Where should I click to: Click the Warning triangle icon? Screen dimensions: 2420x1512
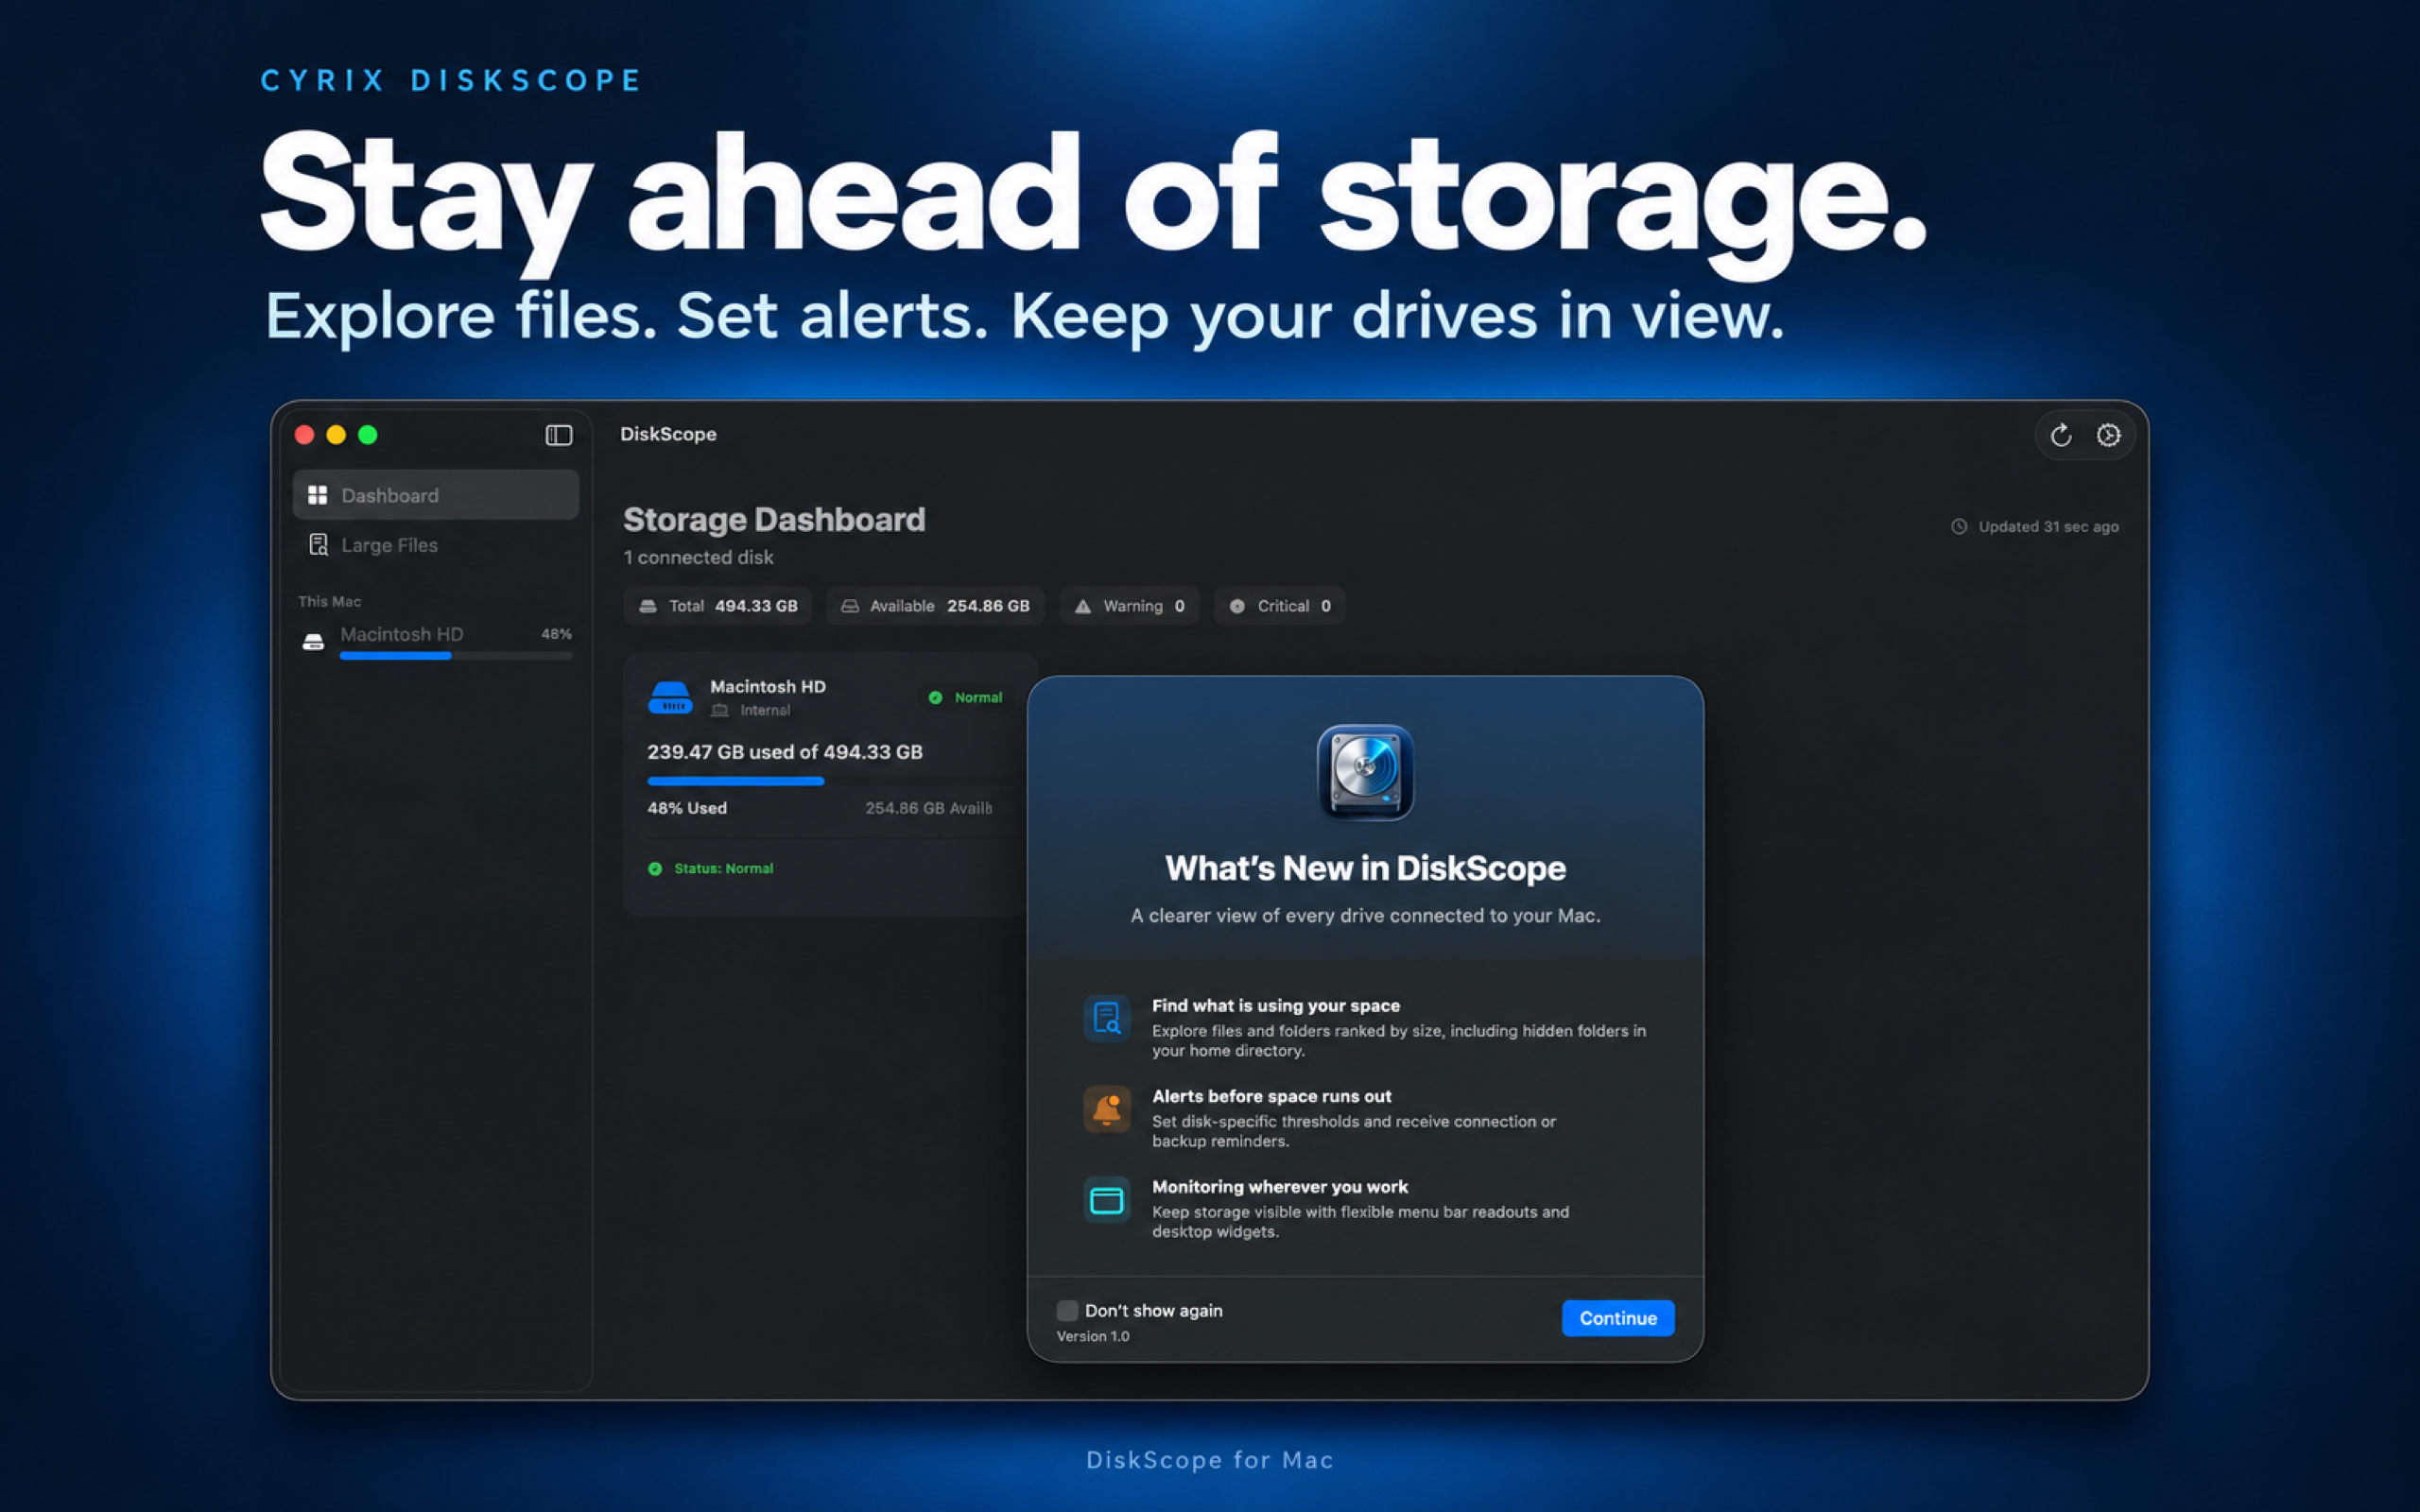point(1083,607)
